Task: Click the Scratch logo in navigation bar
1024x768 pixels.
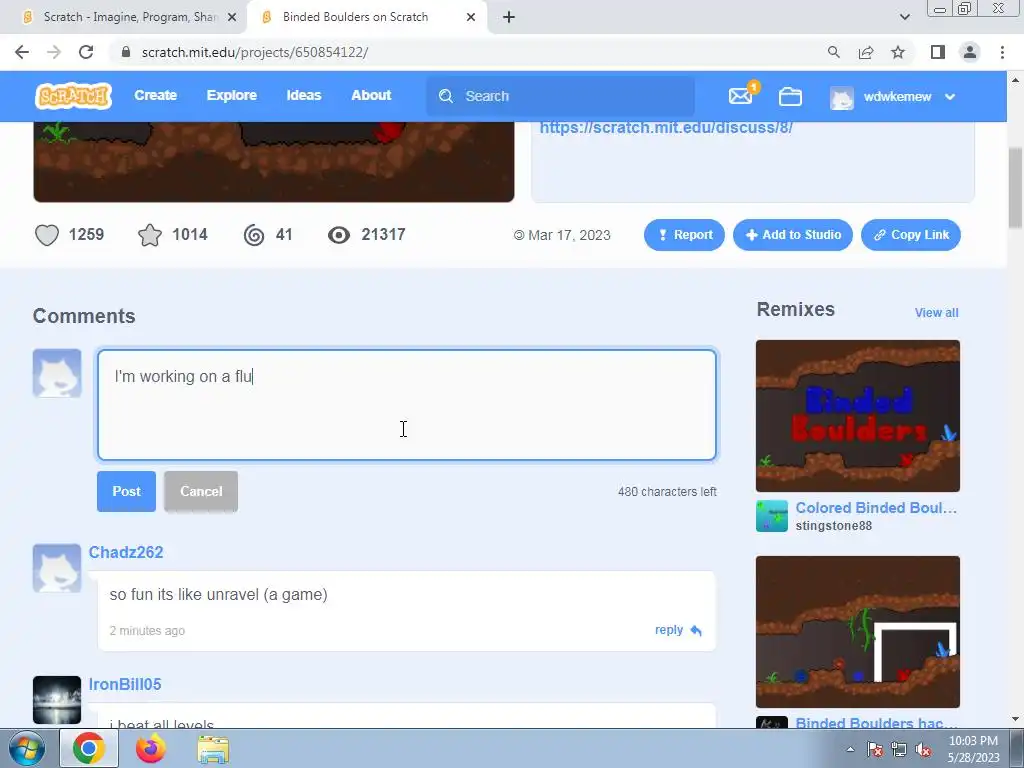Action: point(73,96)
